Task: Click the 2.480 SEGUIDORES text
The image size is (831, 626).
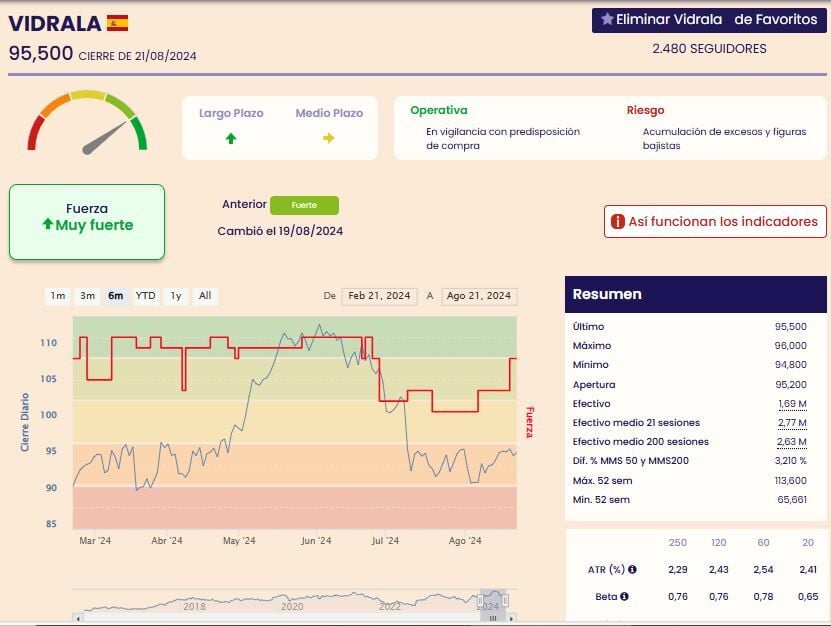Action: pos(709,49)
